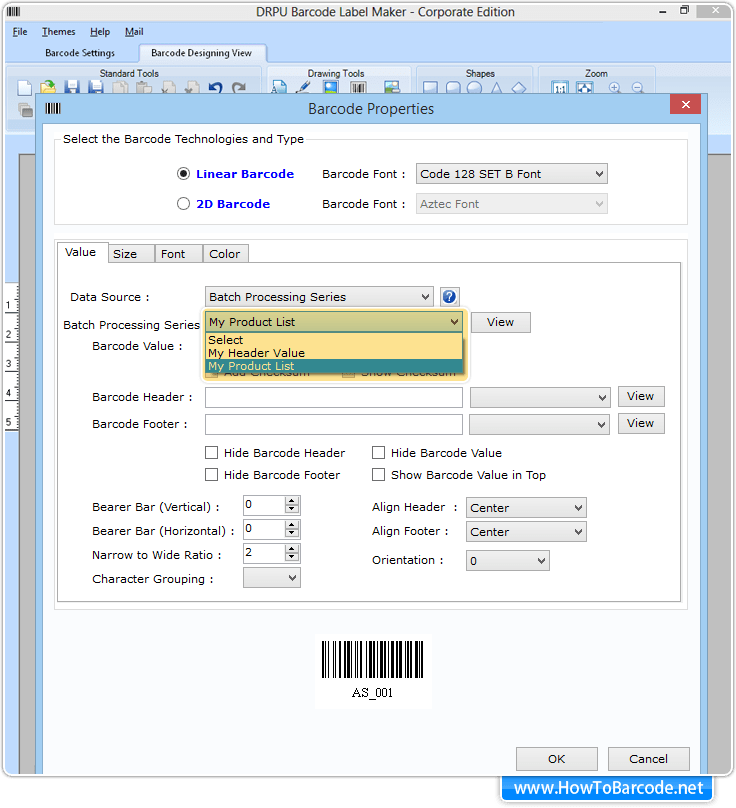Image resolution: width=736 pixels, height=808 pixels.
Task: Close the Barcode Properties dialog with red X
Action: click(685, 105)
